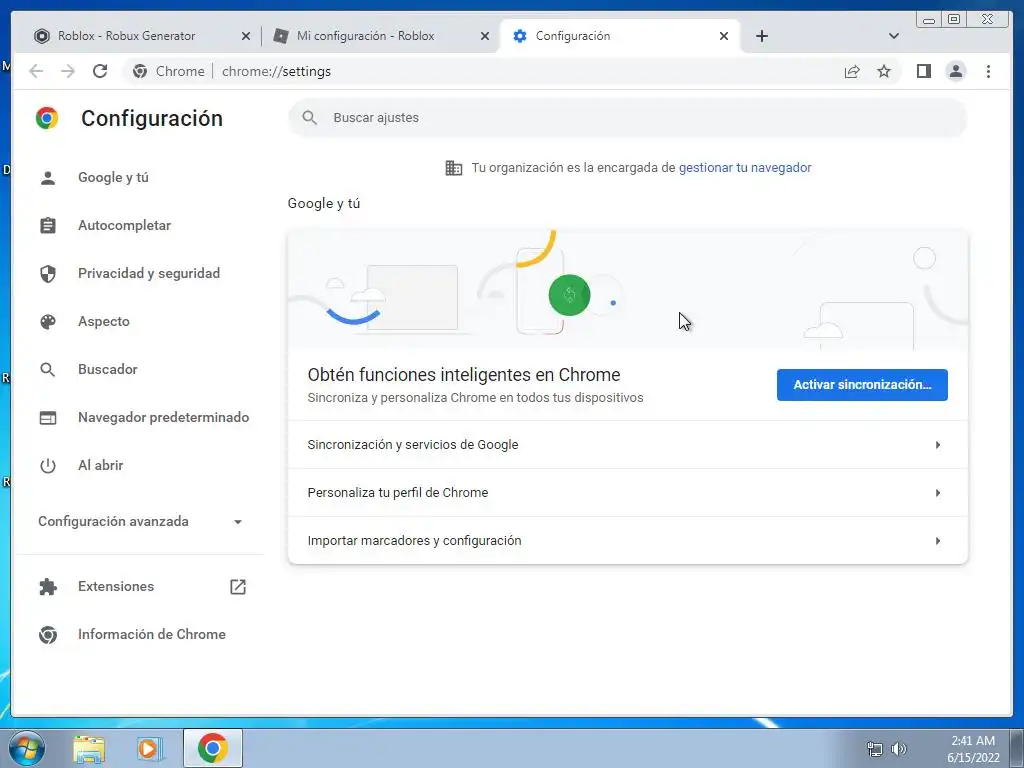The image size is (1024, 768).
Task: Click the Información de Chrome logo icon
Action: coord(48,635)
